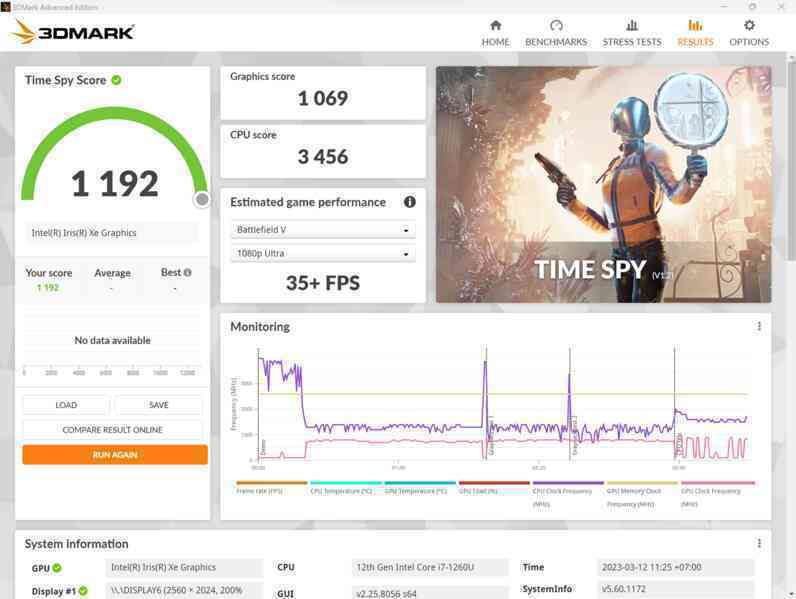Image resolution: width=796 pixels, height=599 pixels.
Task: Click Time value 2023-03-12 11:25
Action: [676, 567]
